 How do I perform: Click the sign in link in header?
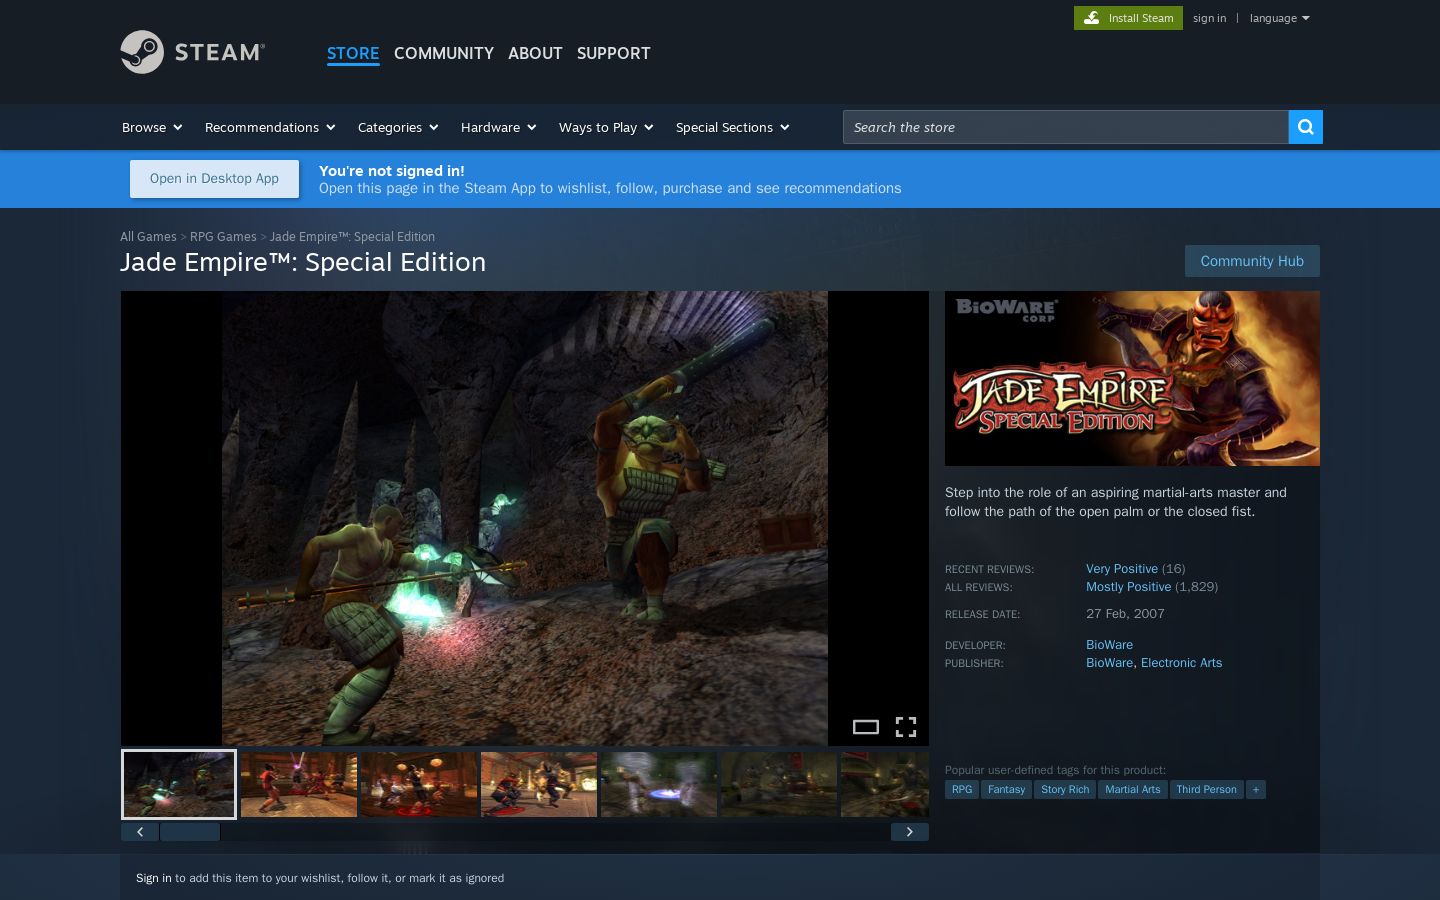click(x=1209, y=18)
